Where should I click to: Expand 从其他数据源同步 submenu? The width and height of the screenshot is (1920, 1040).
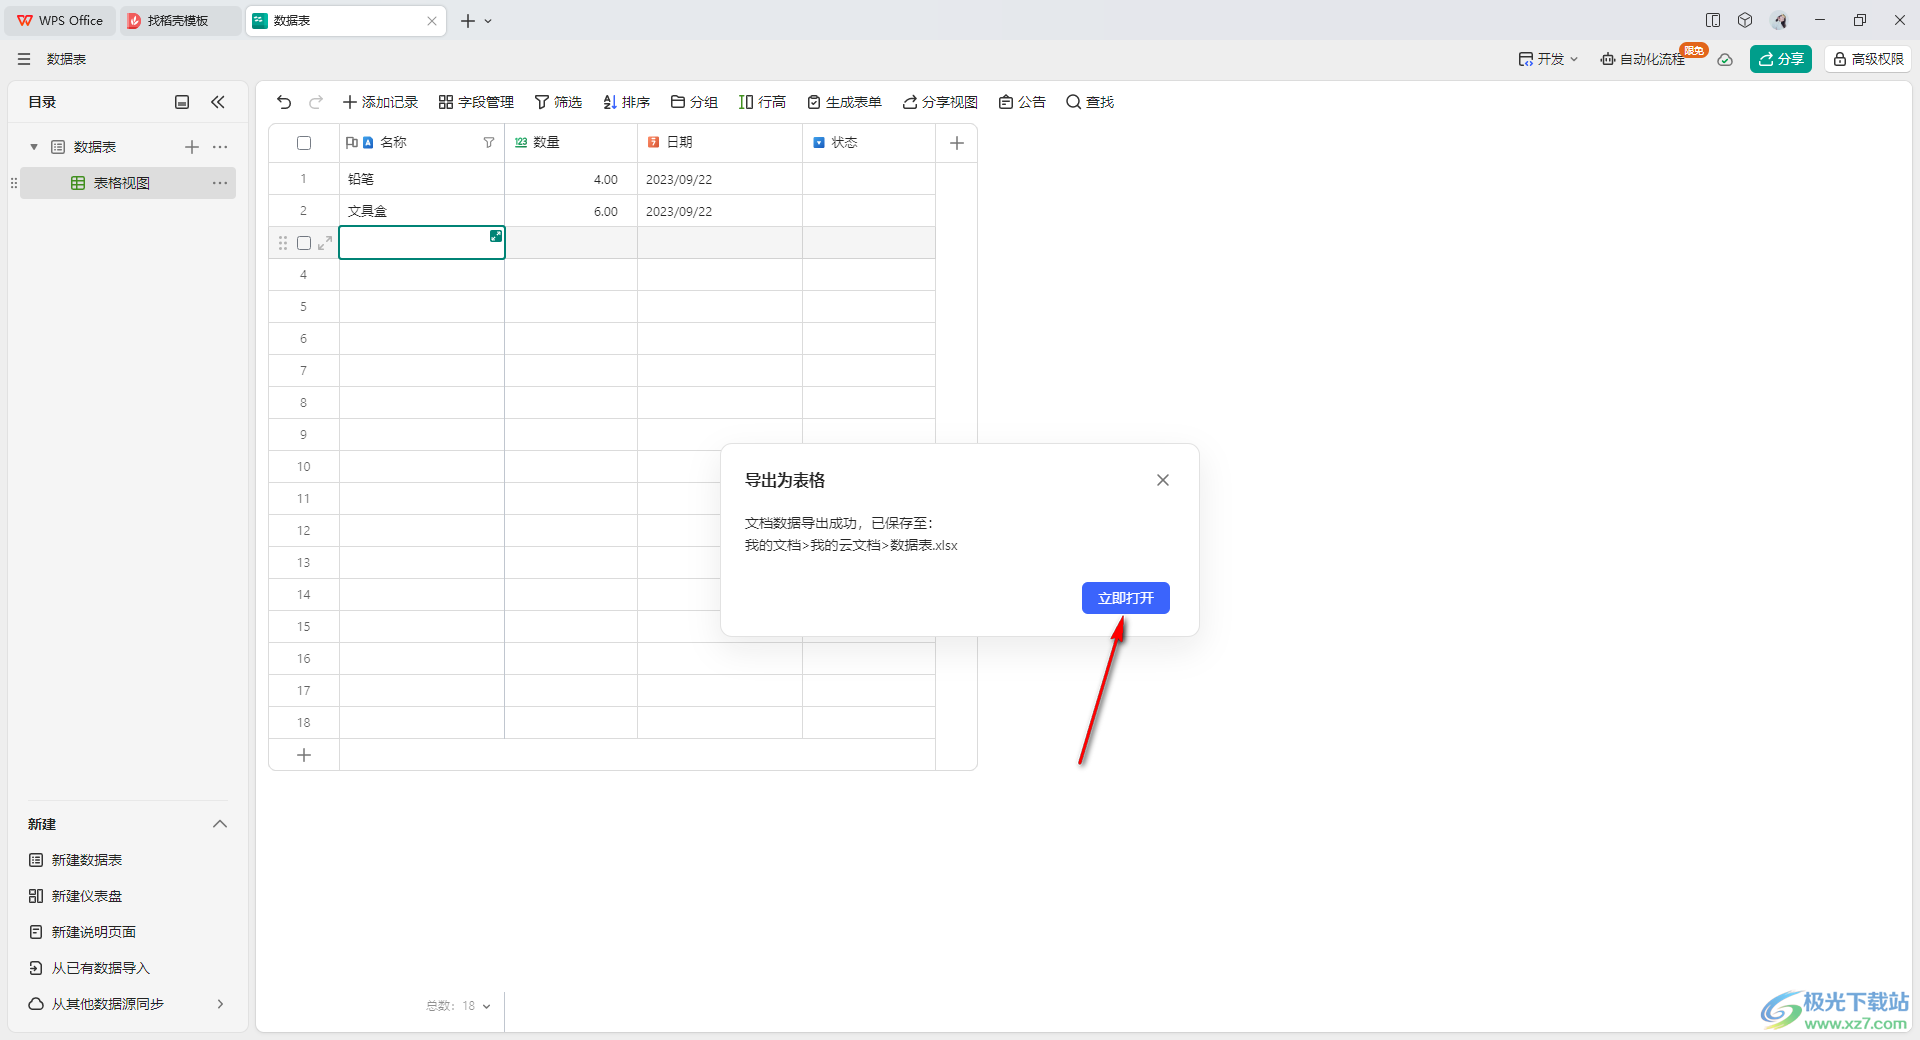pyautogui.click(x=220, y=1004)
